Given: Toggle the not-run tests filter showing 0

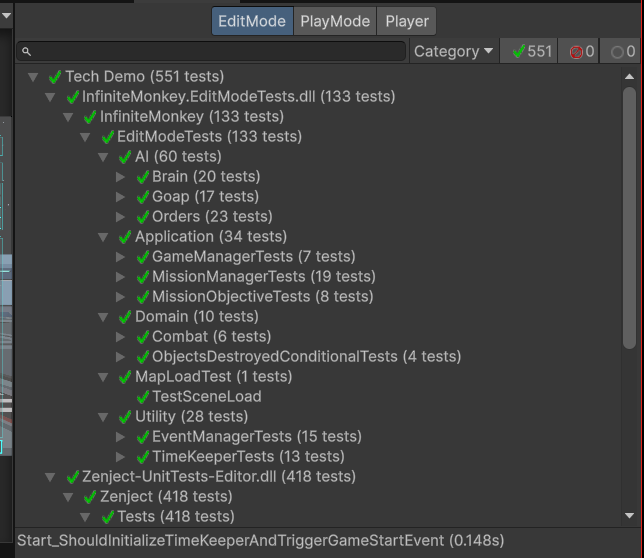Looking at the screenshot, I should 620,51.
